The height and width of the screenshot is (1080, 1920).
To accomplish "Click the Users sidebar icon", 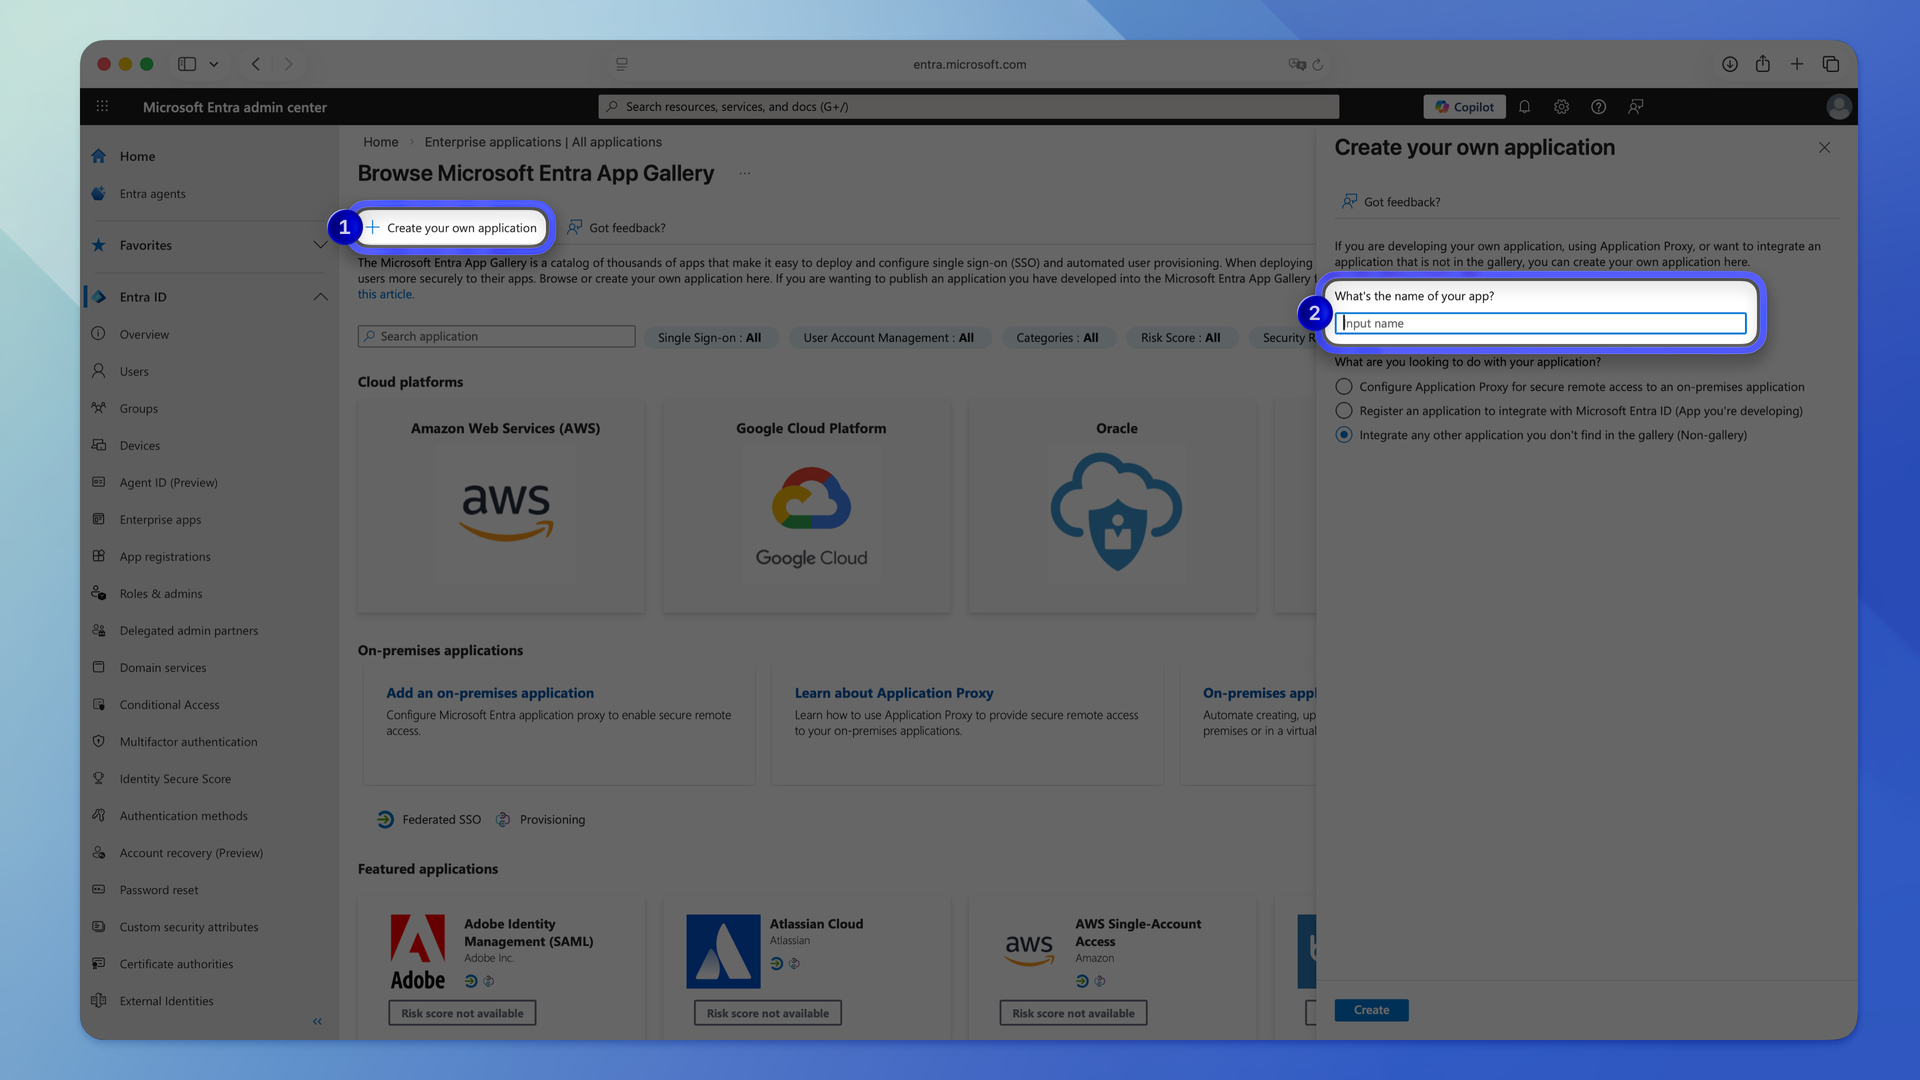I will (98, 371).
